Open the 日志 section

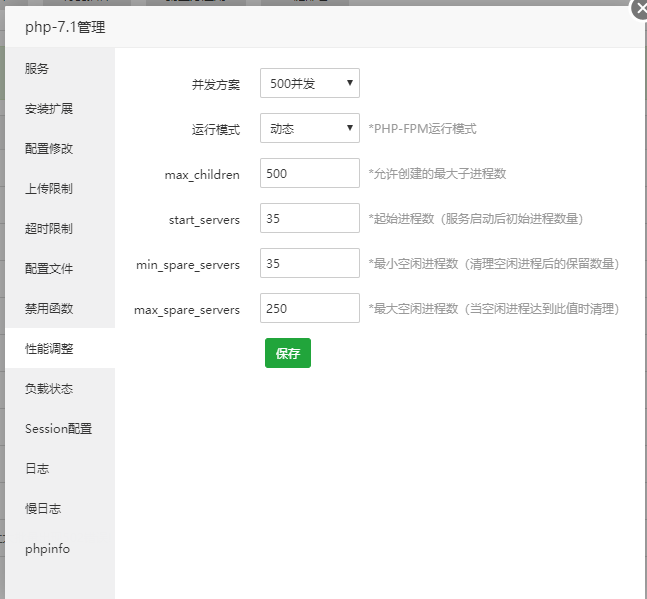[x=60, y=469]
